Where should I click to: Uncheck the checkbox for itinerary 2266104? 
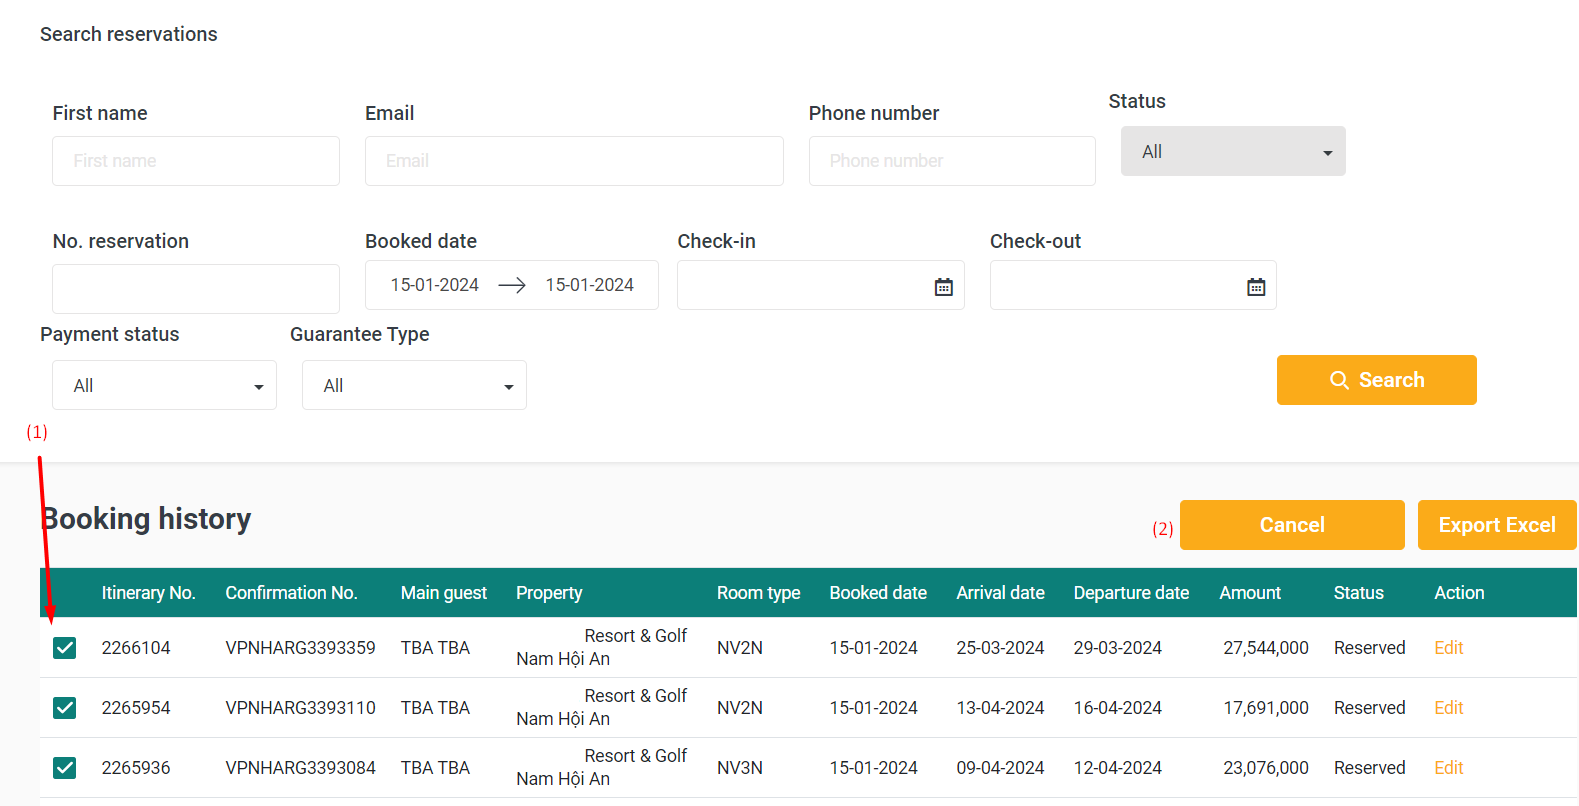[x=65, y=648]
